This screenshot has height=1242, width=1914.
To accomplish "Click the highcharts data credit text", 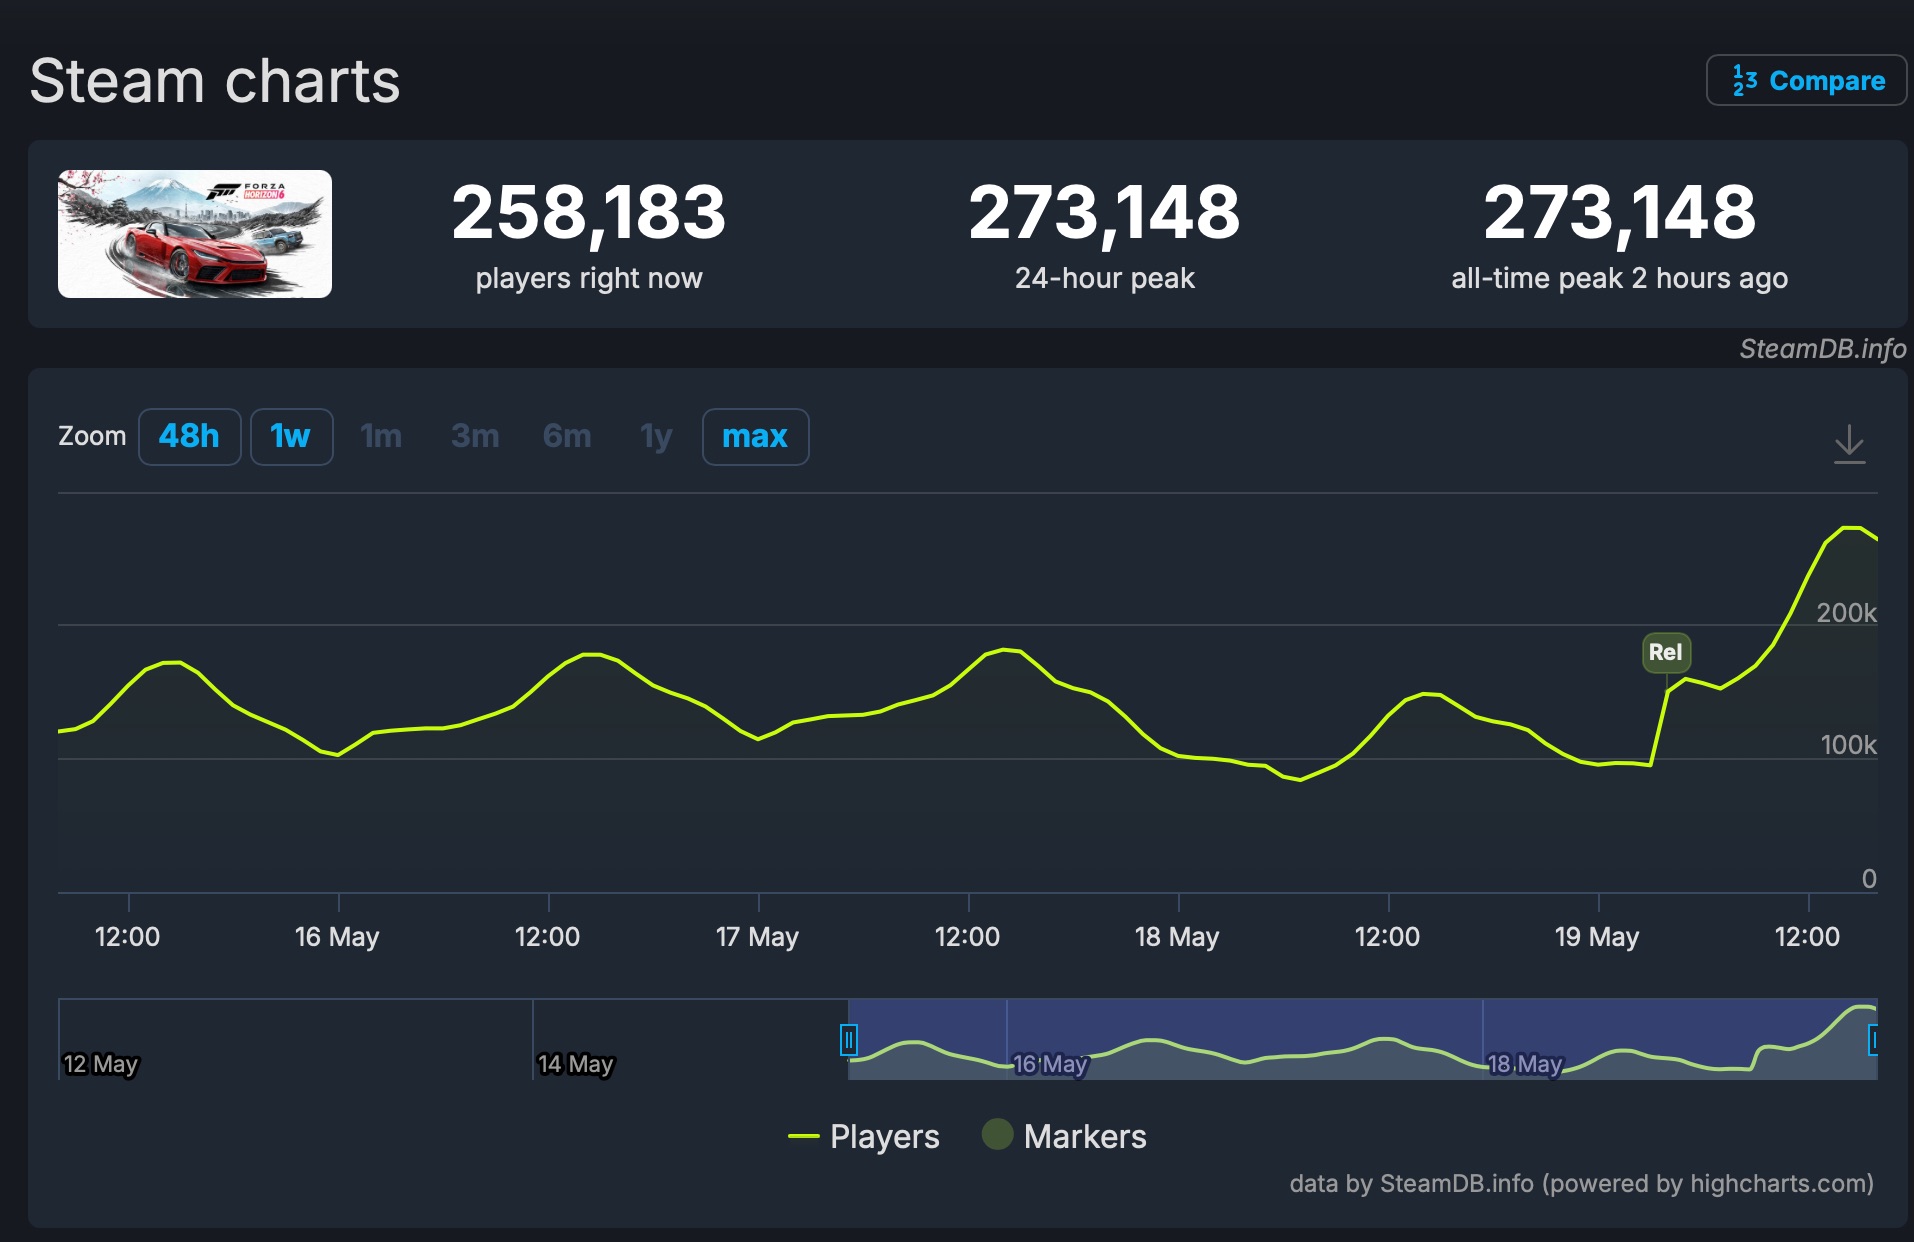I will (x=1581, y=1184).
